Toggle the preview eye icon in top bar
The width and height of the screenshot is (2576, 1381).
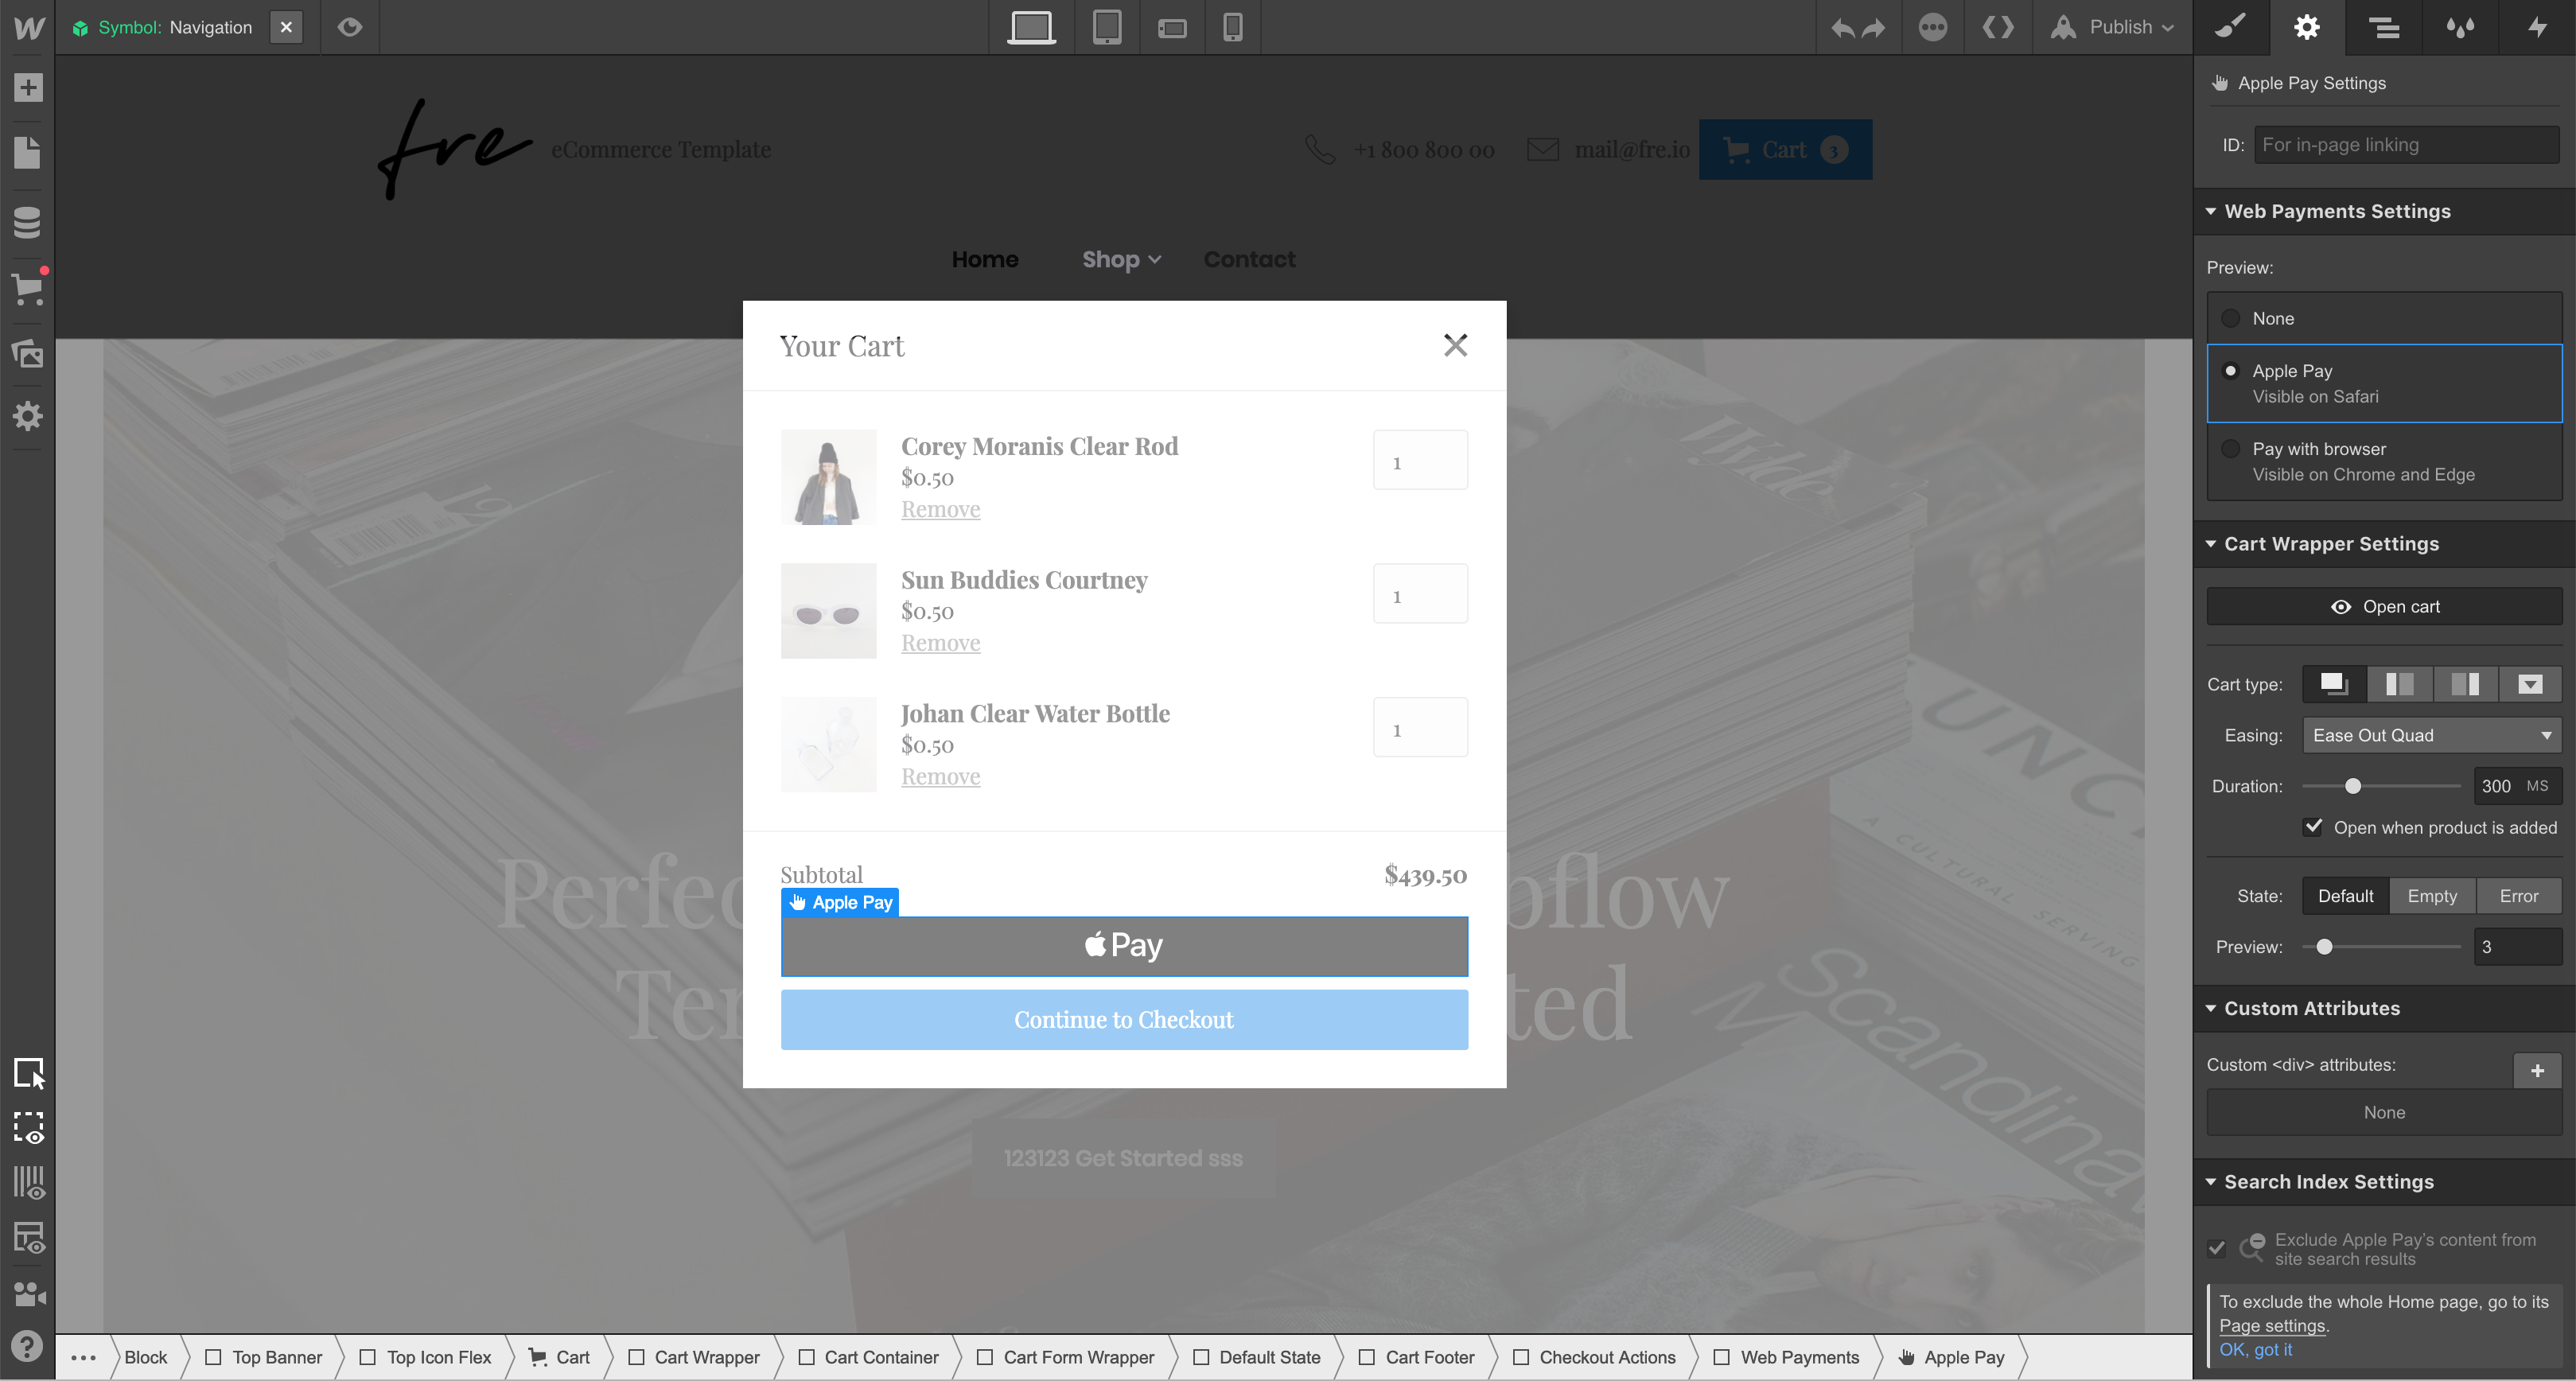[349, 27]
